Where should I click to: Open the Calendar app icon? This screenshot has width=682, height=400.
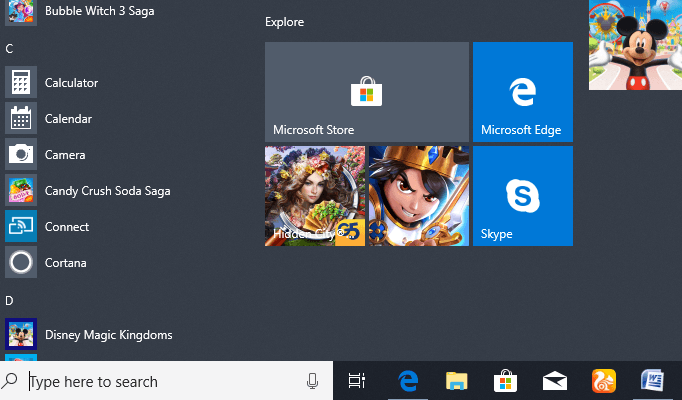21,118
